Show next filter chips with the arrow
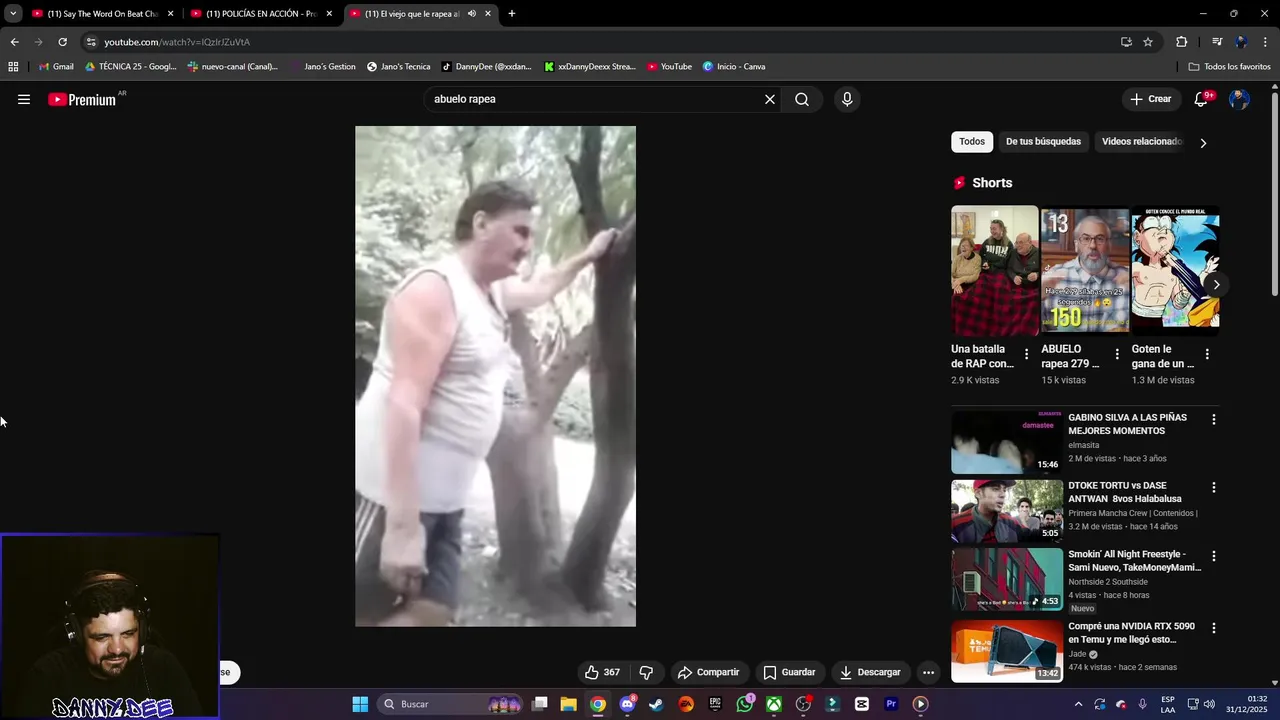 (x=1203, y=143)
